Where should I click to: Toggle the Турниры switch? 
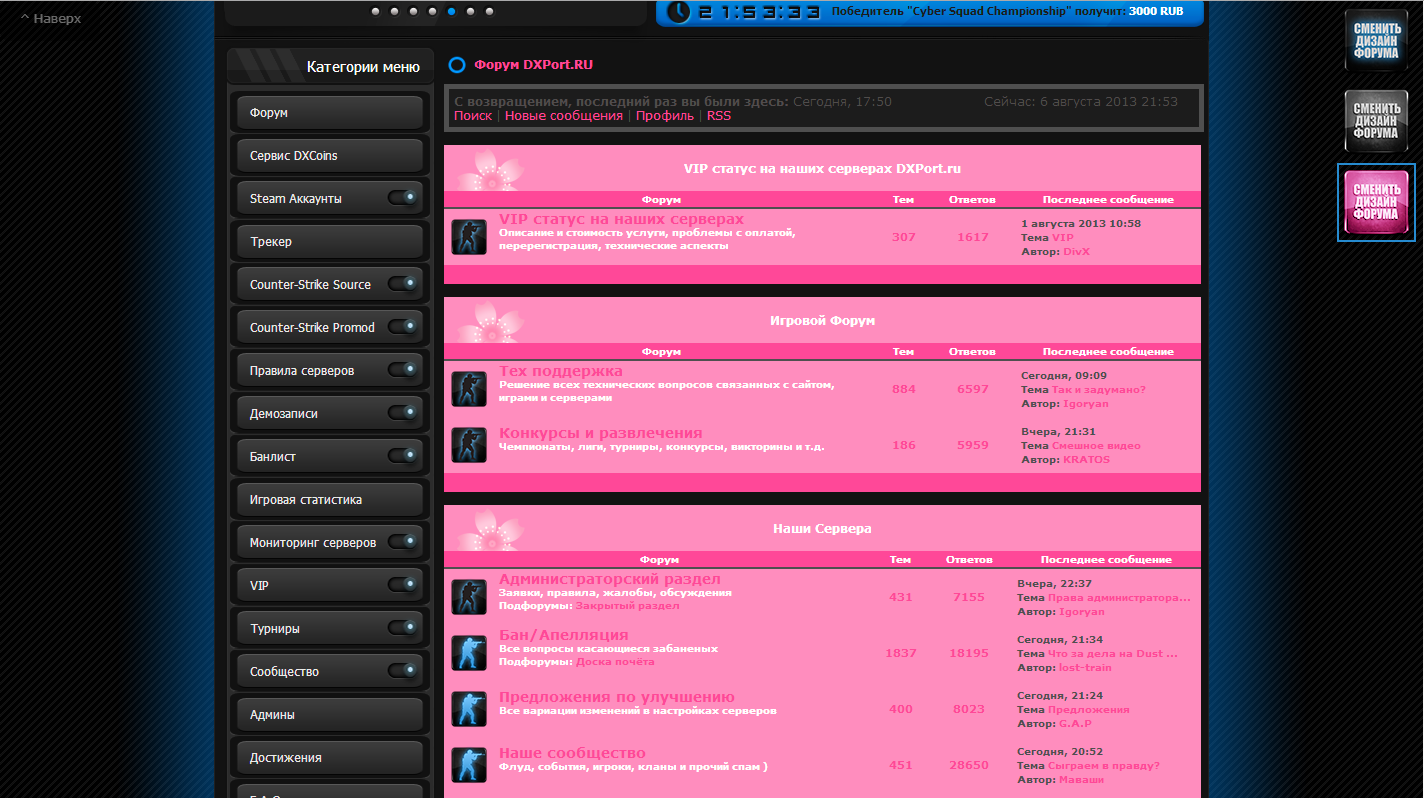[402, 628]
